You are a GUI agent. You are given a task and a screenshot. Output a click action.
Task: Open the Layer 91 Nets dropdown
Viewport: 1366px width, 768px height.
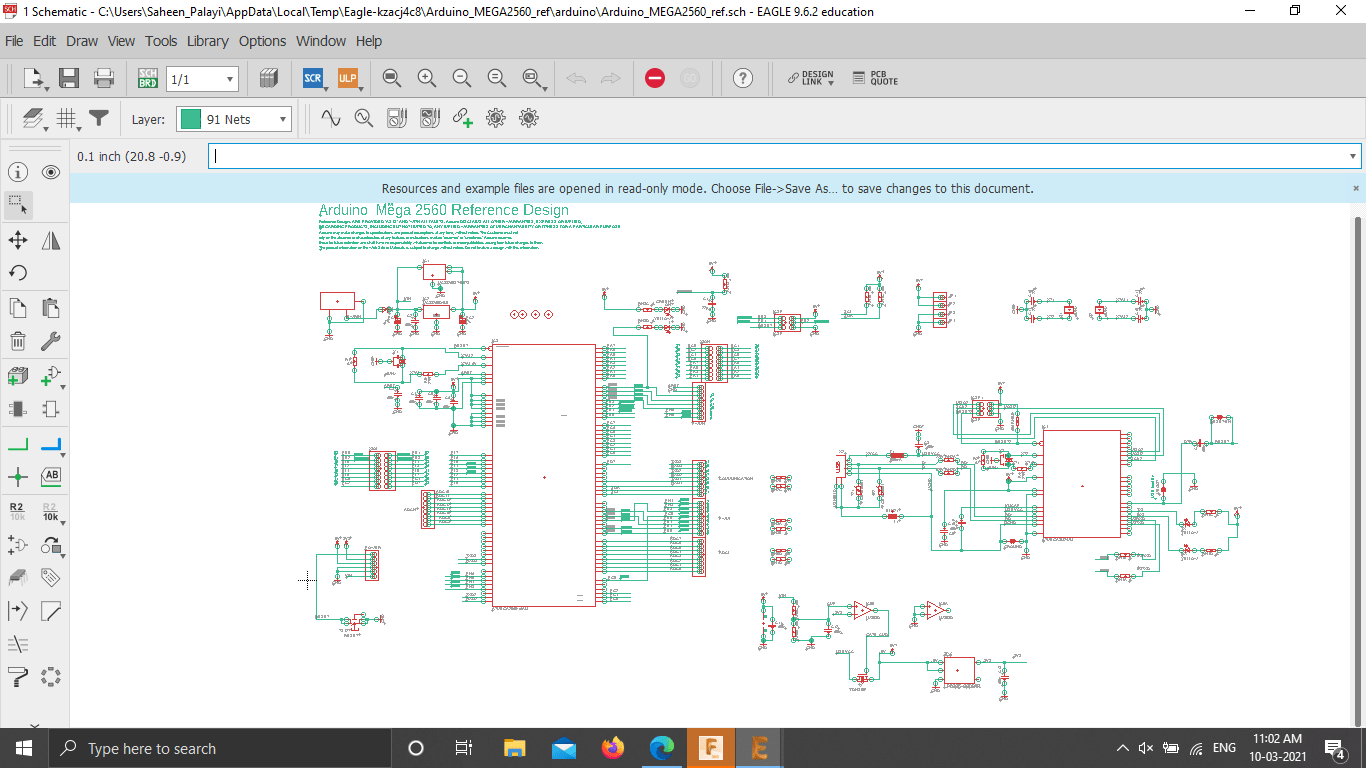234,119
